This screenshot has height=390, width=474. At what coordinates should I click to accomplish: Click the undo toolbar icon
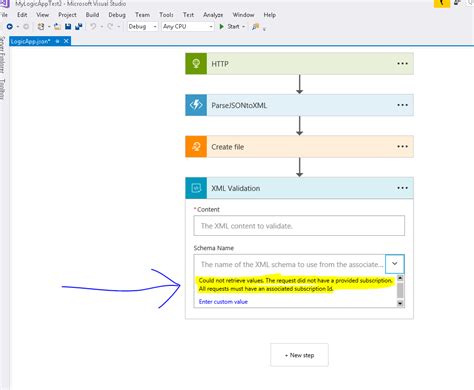click(93, 26)
